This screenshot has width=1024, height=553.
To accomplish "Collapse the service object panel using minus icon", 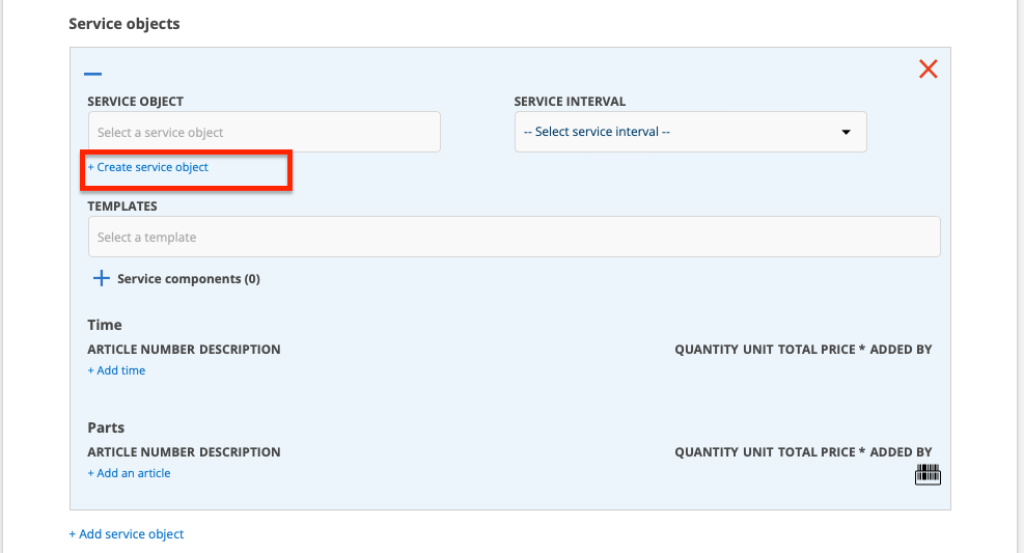I will click(x=93, y=73).
